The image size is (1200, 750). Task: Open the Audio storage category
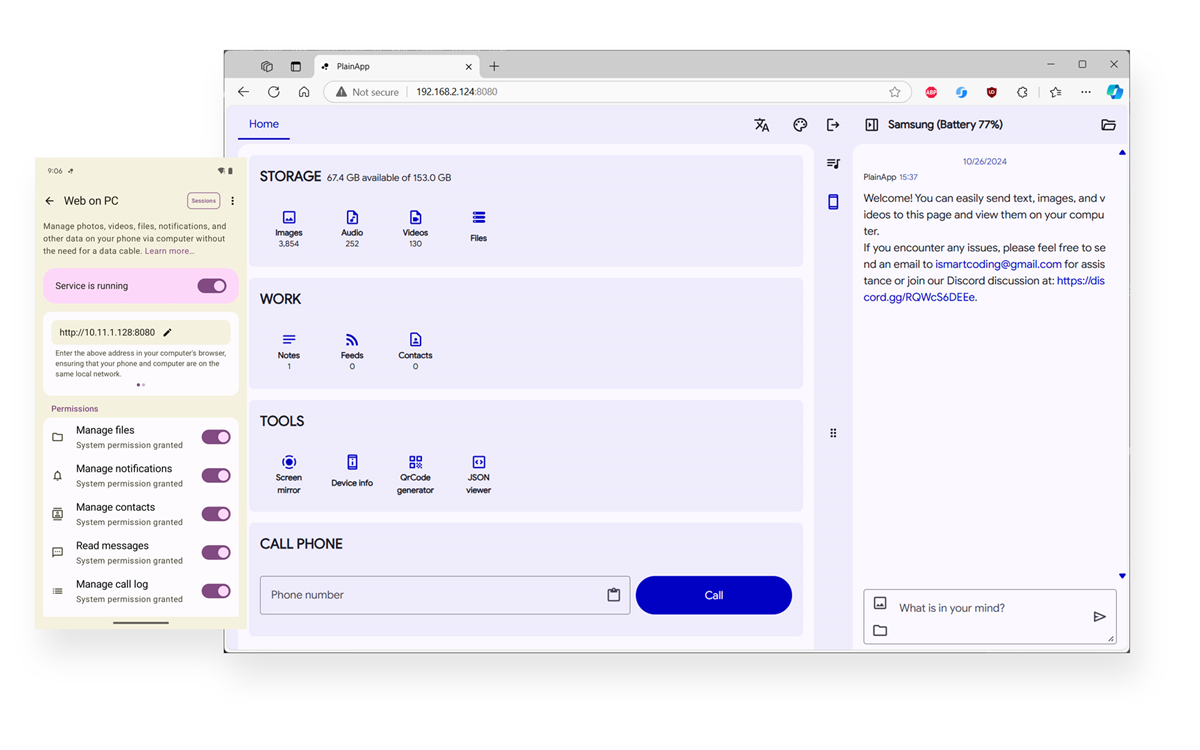[352, 228]
